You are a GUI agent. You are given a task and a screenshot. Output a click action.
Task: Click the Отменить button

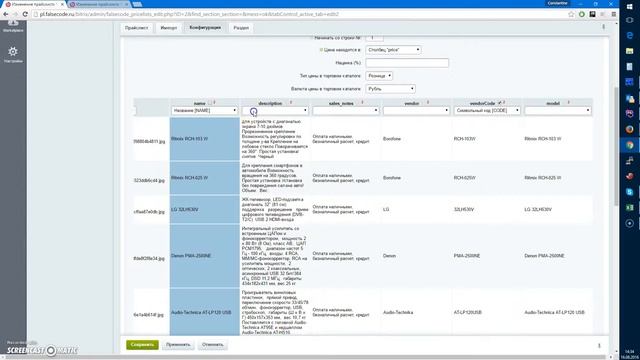click(213, 345)
